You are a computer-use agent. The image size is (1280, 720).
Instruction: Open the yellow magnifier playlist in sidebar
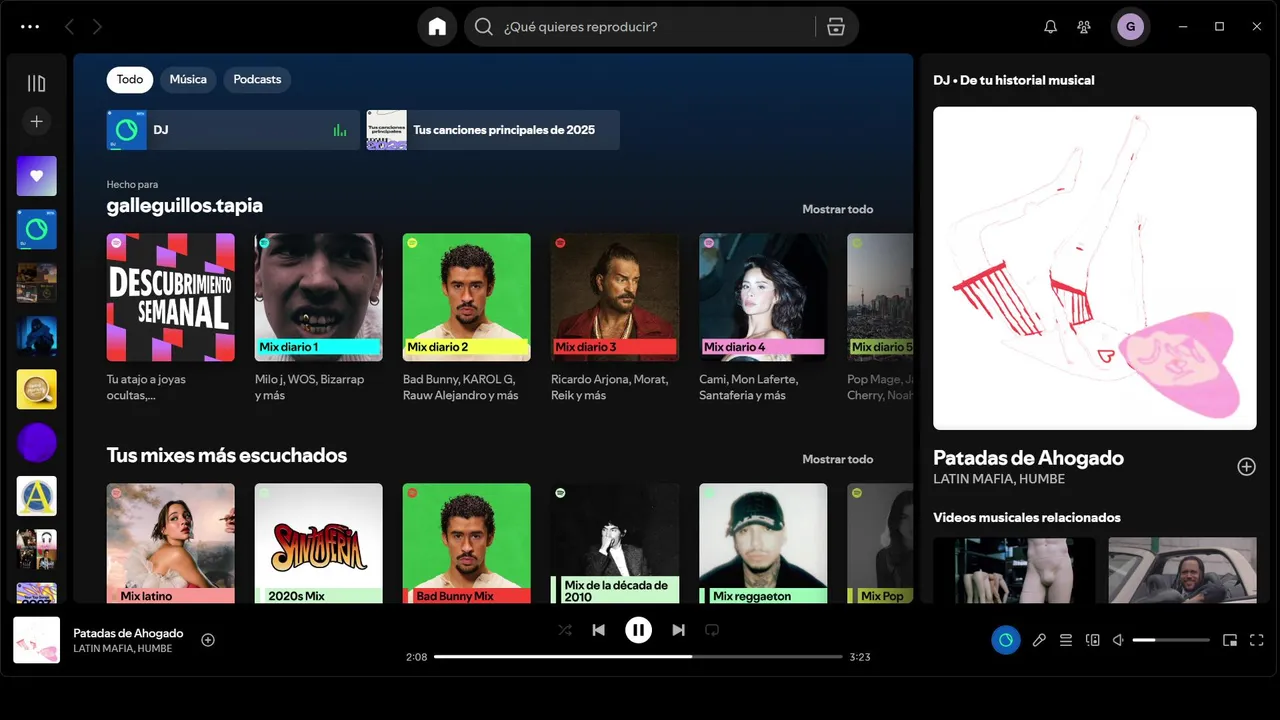click(37, 389)
